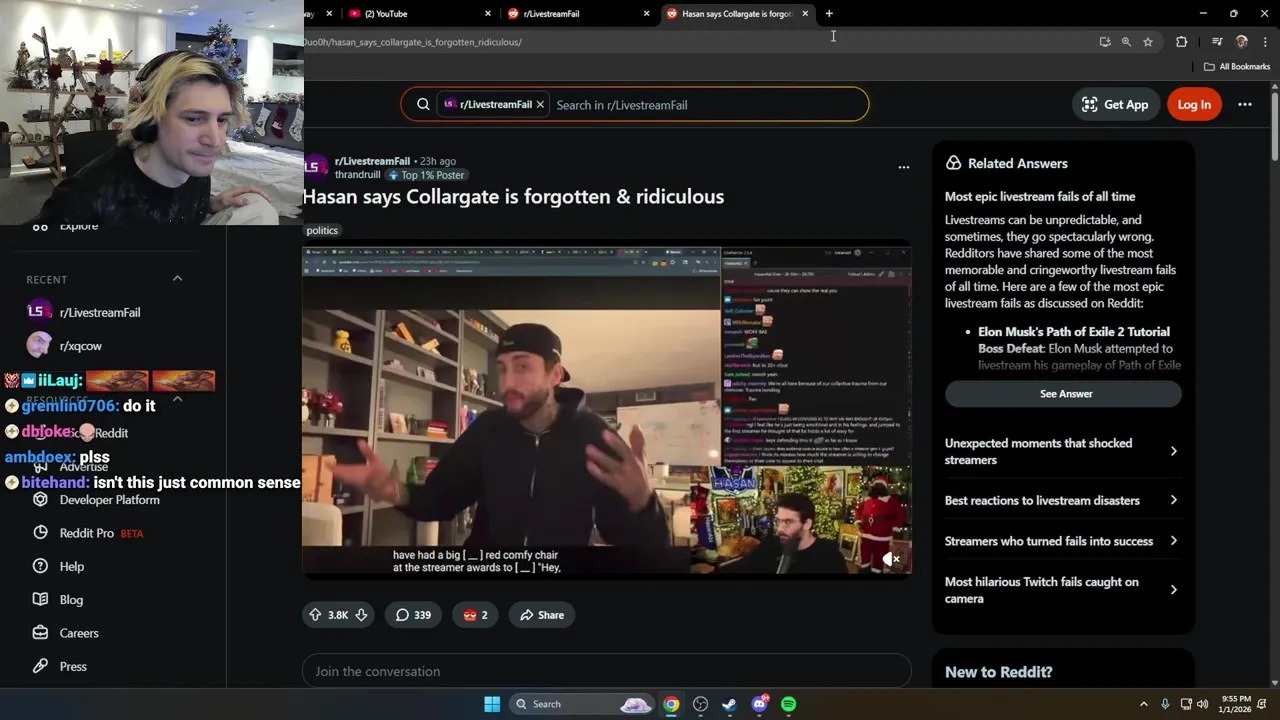Expand Best reactions to livestream disasters
This screenshot has height=720, width=1280.
[x=1061, y=500]
